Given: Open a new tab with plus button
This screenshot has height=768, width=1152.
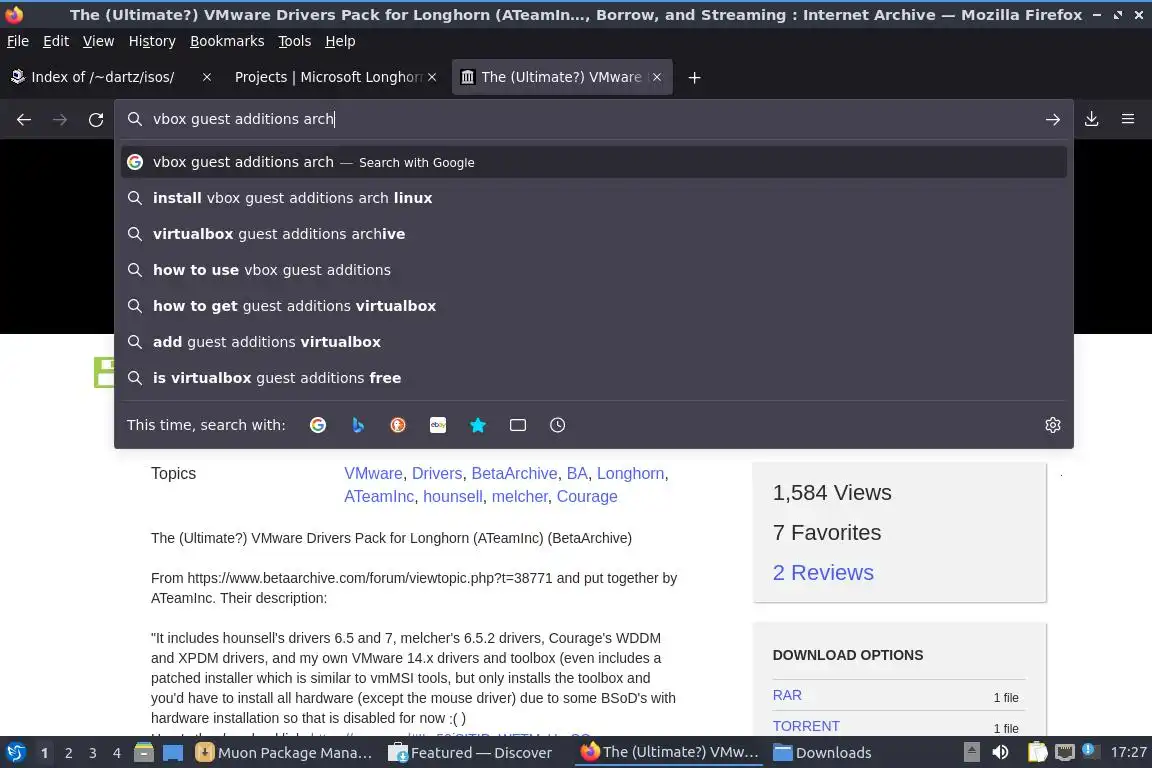Looking at the screenshot, I should (x=694, y=77).
